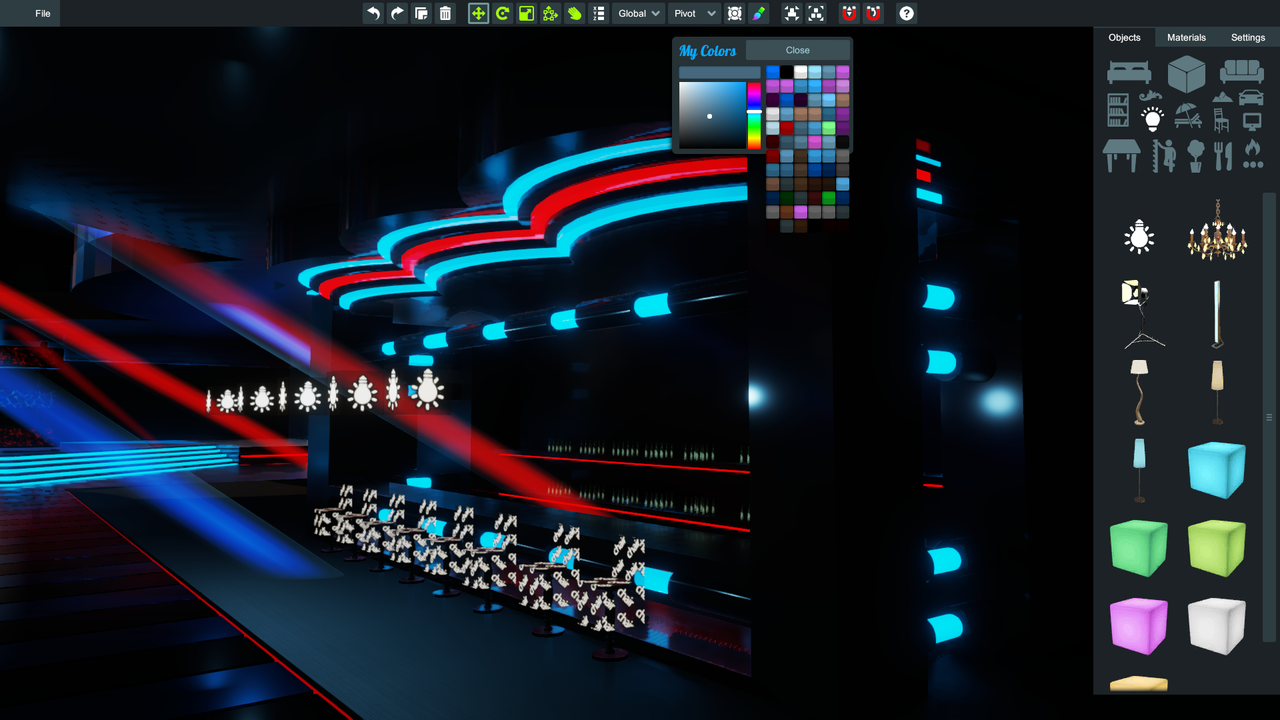Close the My Colors panel
1280x720 pixels.
coord(798,50)
